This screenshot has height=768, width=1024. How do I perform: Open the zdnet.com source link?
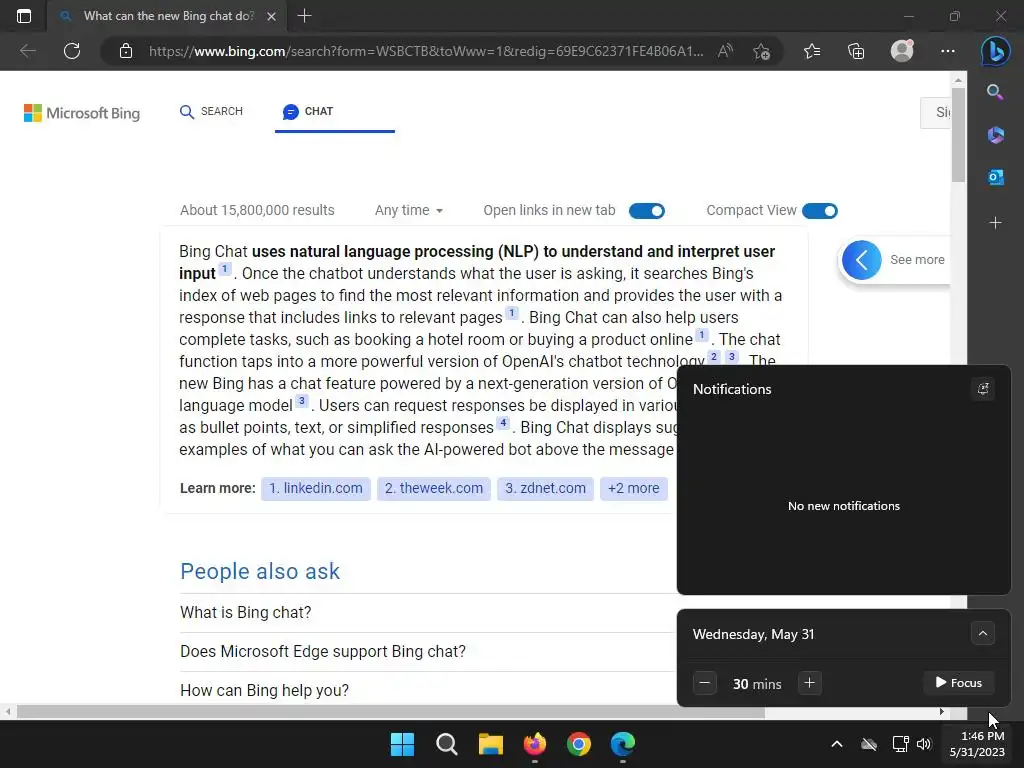(x=545, y=488)
